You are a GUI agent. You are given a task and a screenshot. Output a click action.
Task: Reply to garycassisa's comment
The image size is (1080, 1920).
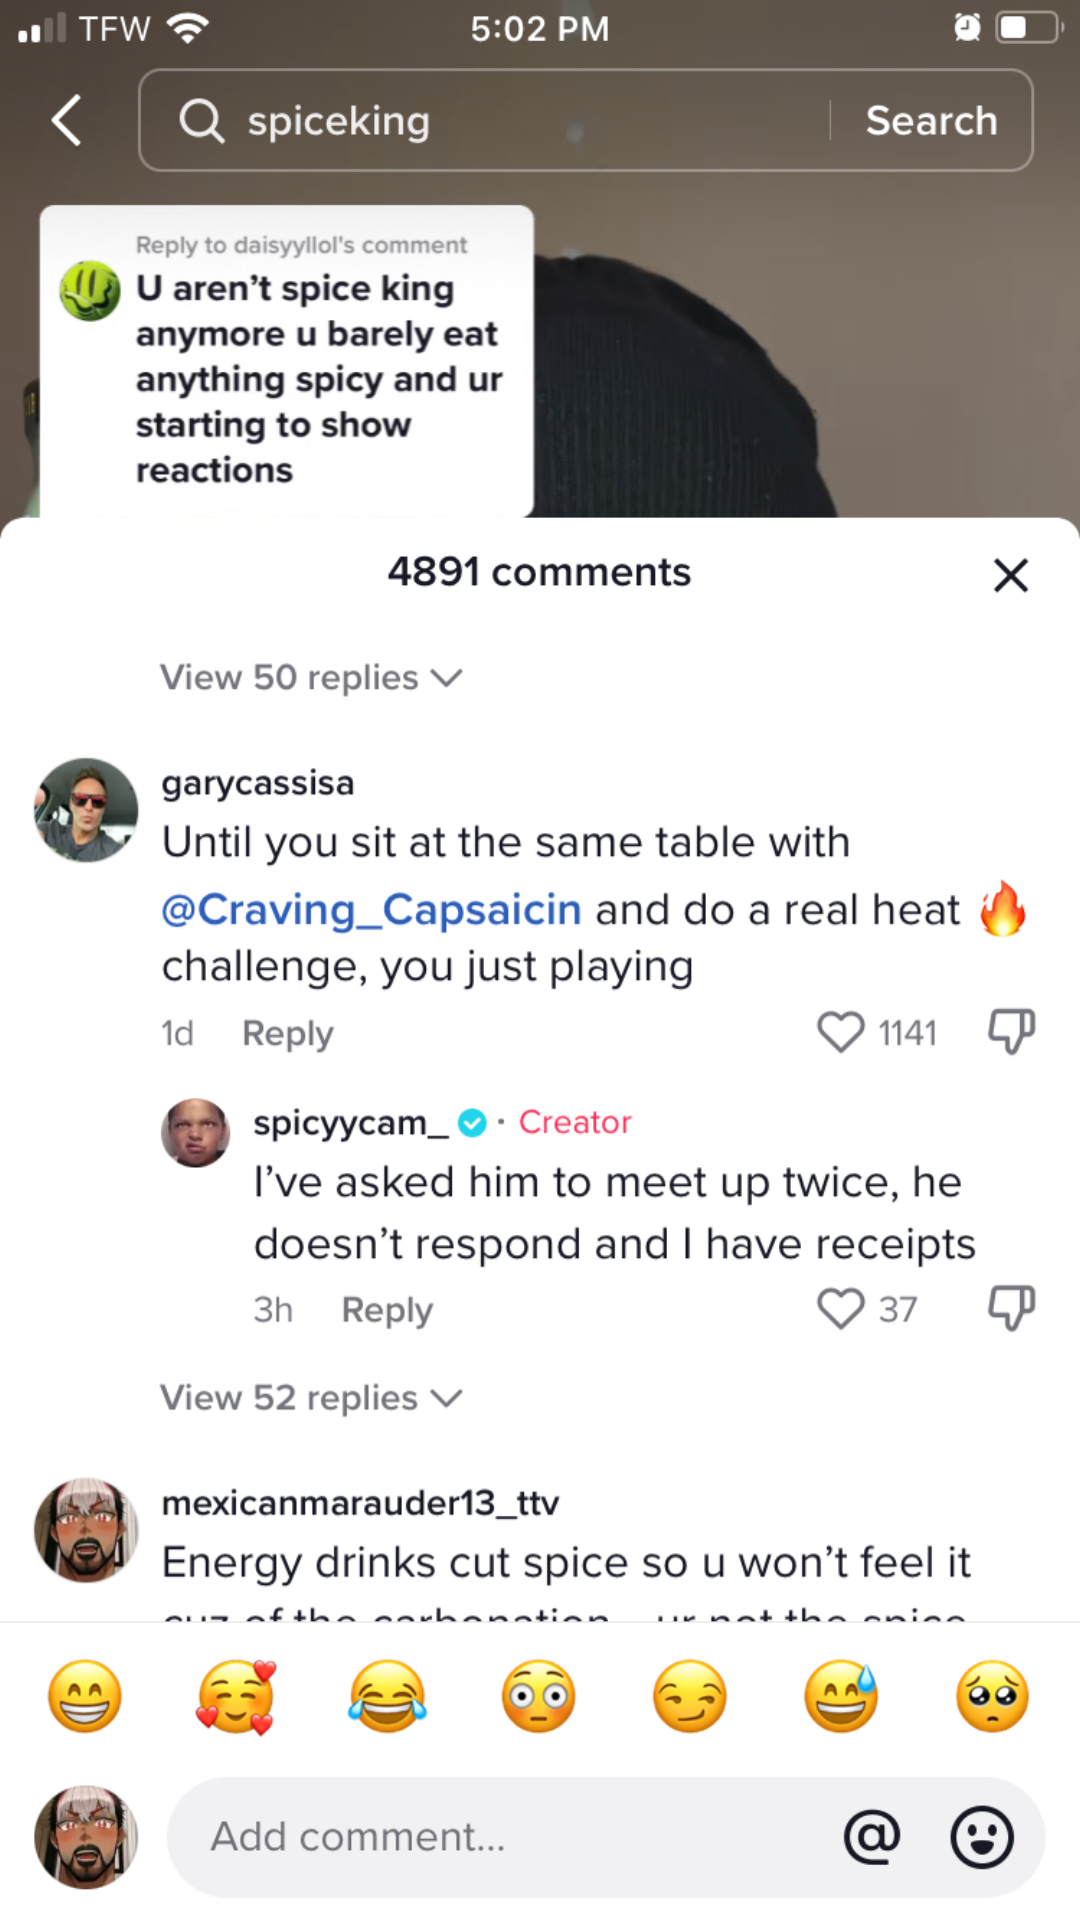click(288, 1033)
